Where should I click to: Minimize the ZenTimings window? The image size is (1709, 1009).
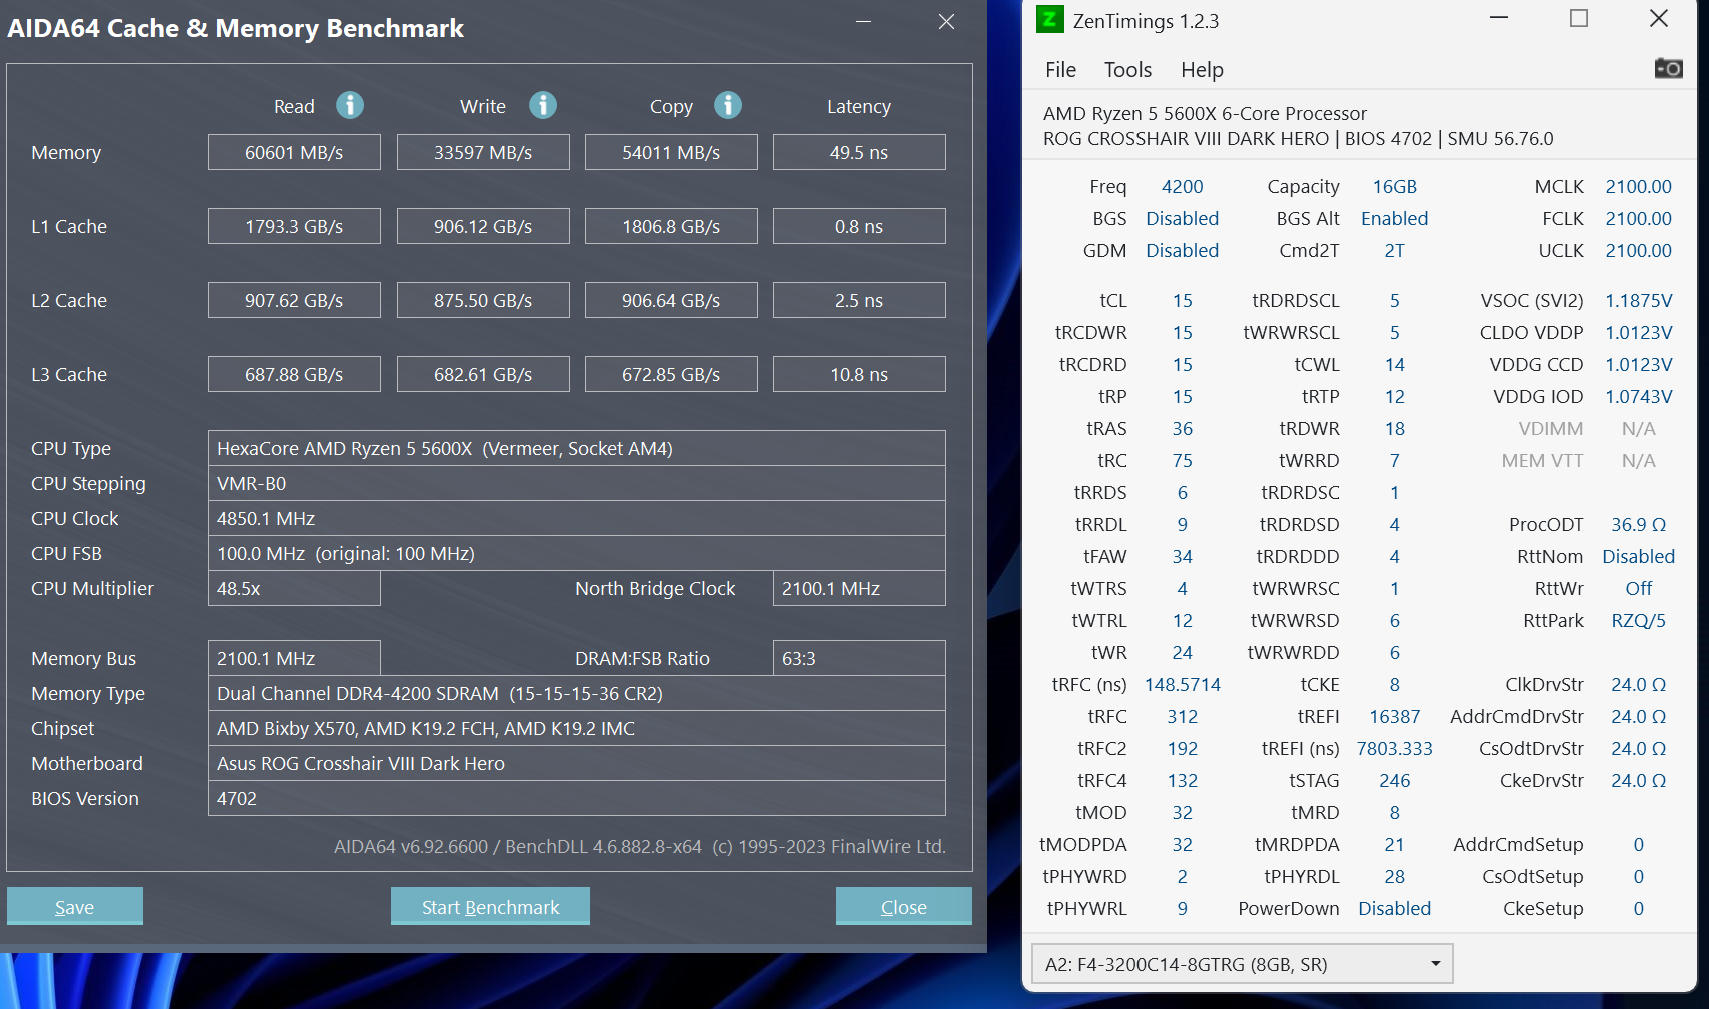click(x=1499, y=18)
